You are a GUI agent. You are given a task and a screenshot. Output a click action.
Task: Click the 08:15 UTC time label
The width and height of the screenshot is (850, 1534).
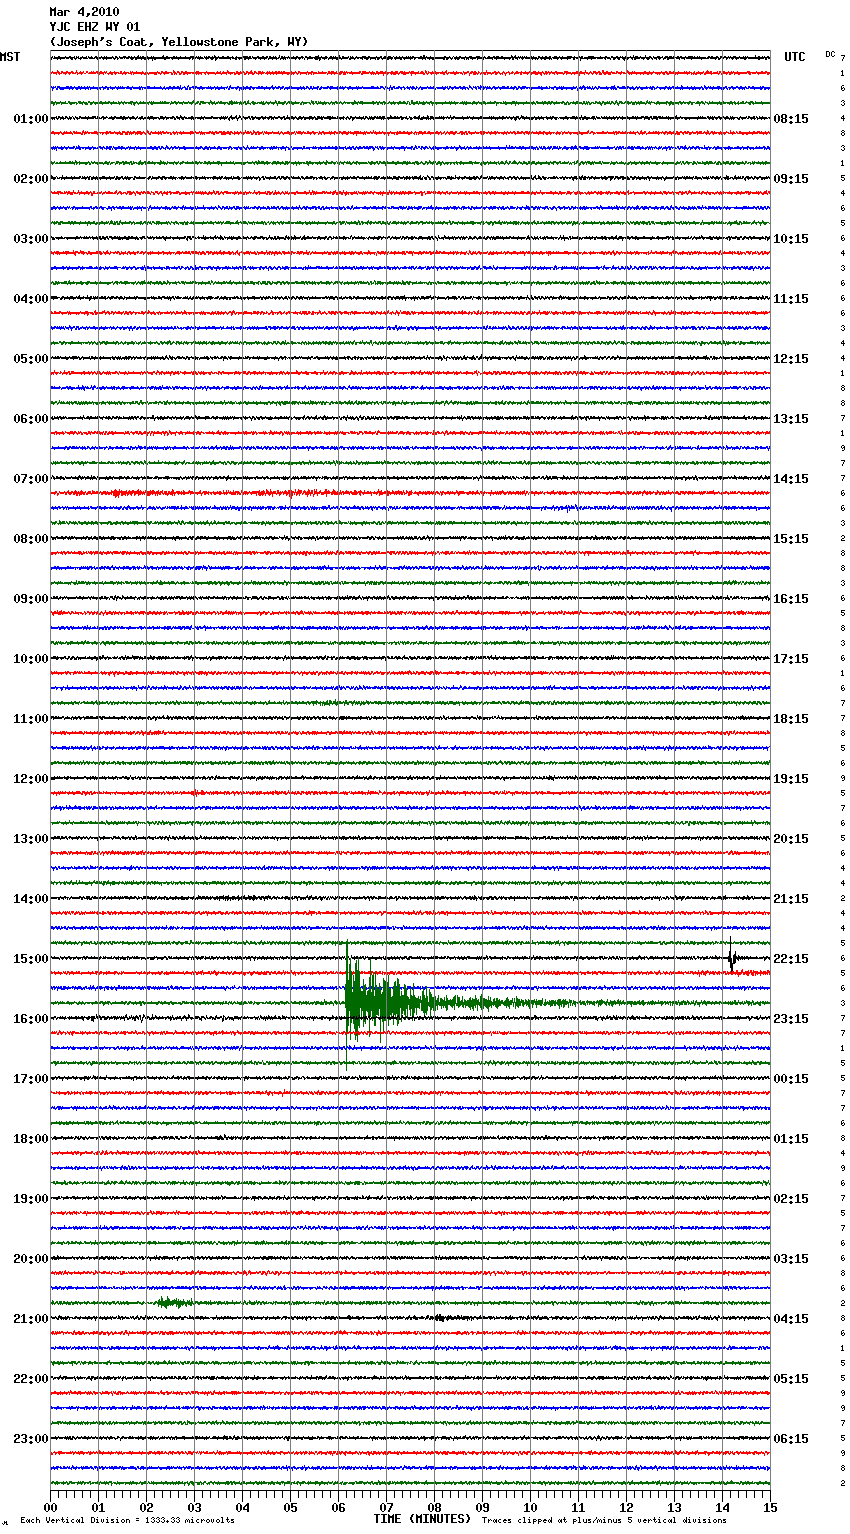pos(791,119)
